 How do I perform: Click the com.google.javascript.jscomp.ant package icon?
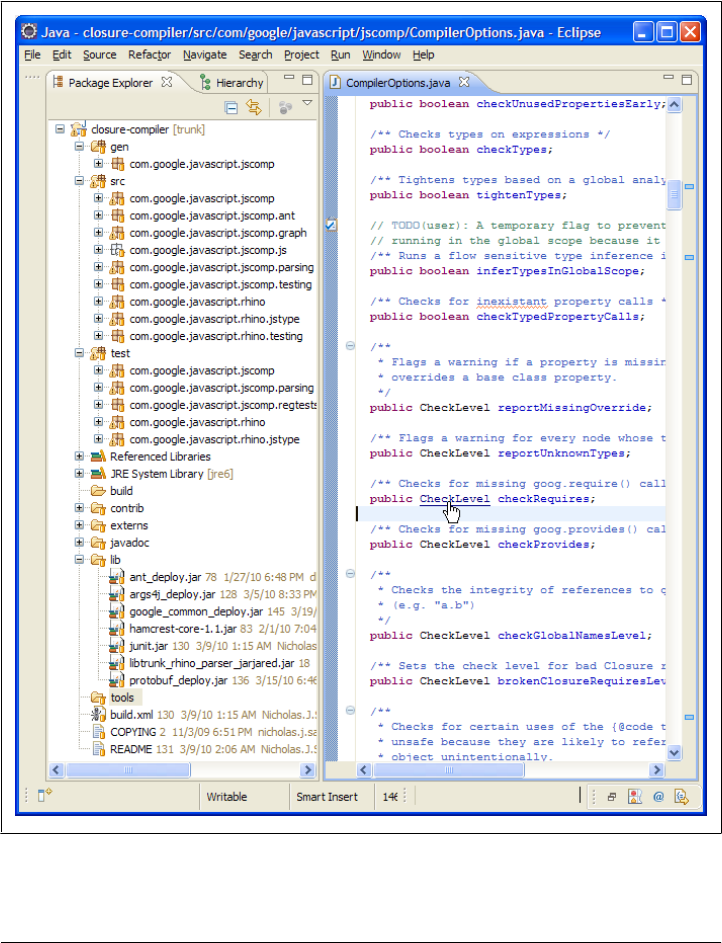point(117,215)
